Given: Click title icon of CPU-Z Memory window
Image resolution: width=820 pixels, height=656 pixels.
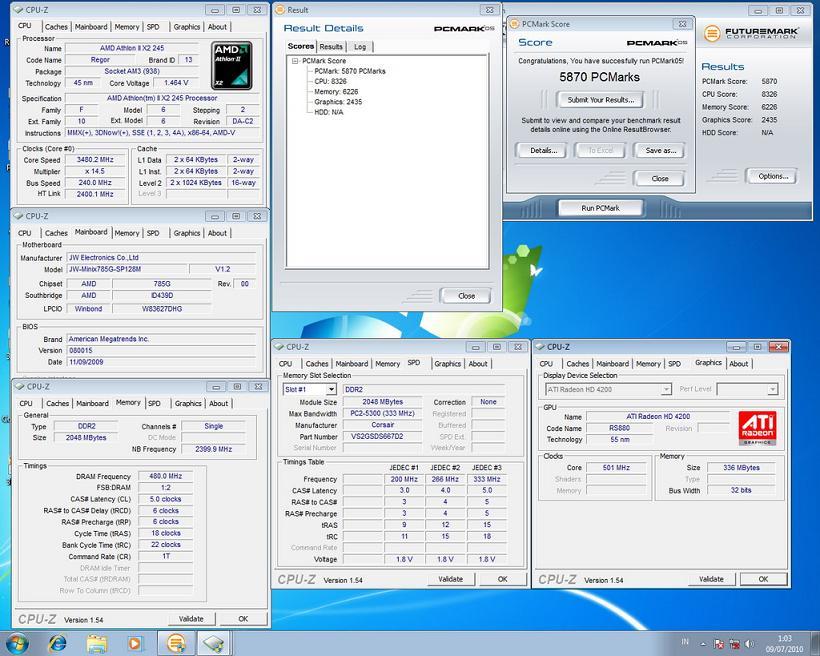Looking at the screenshot, I should 19,387.
